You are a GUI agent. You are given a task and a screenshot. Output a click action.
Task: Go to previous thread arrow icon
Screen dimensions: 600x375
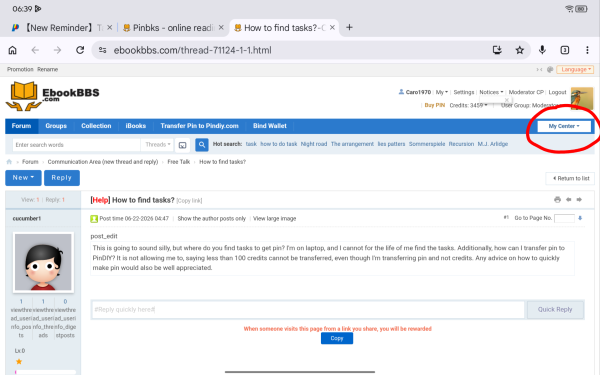coord(569,199)
